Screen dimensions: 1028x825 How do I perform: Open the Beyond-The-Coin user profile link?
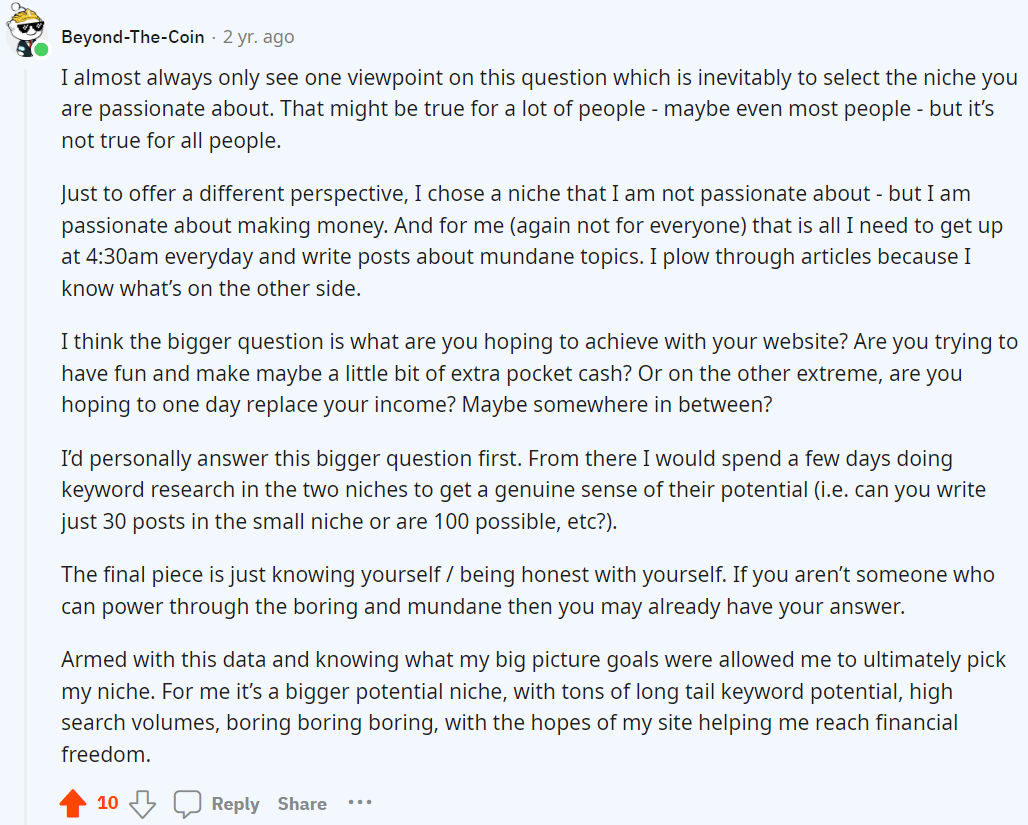point(132,37)
